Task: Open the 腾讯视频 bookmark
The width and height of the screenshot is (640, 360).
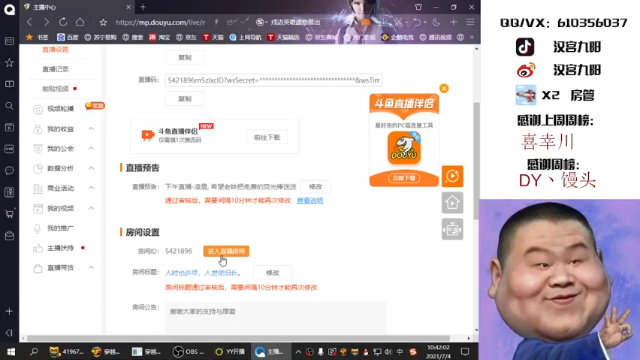Action: pos(436,37)
